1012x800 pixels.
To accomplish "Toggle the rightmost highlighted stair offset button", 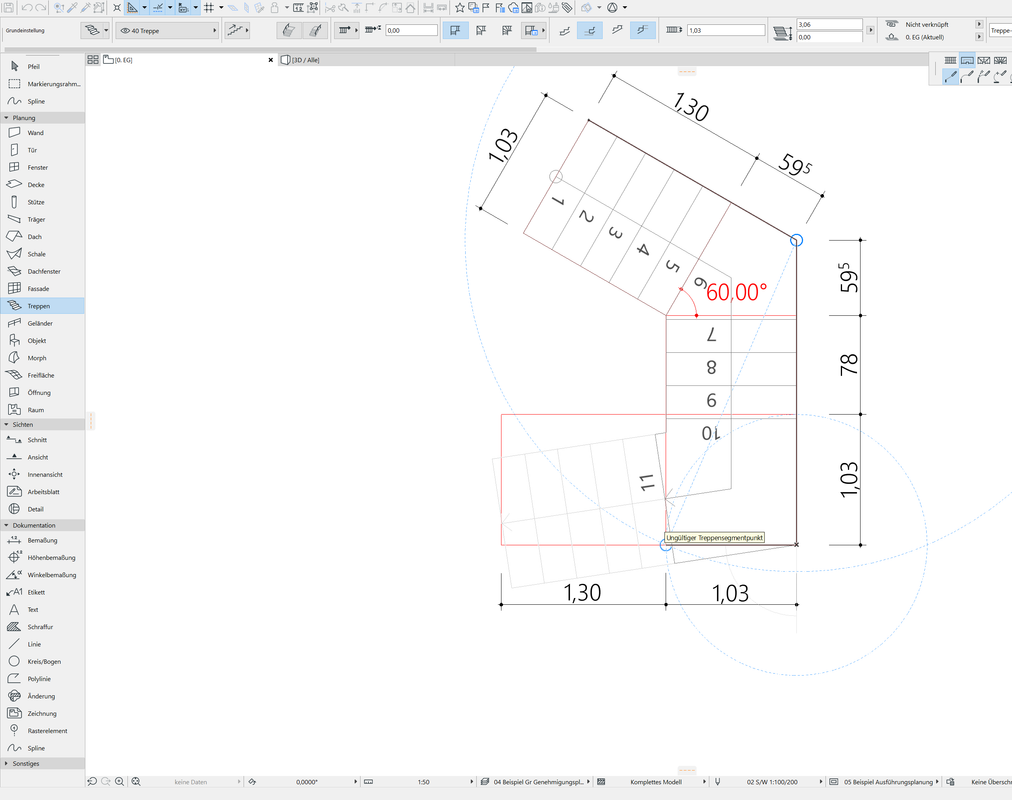I will (x=642, y=30).
